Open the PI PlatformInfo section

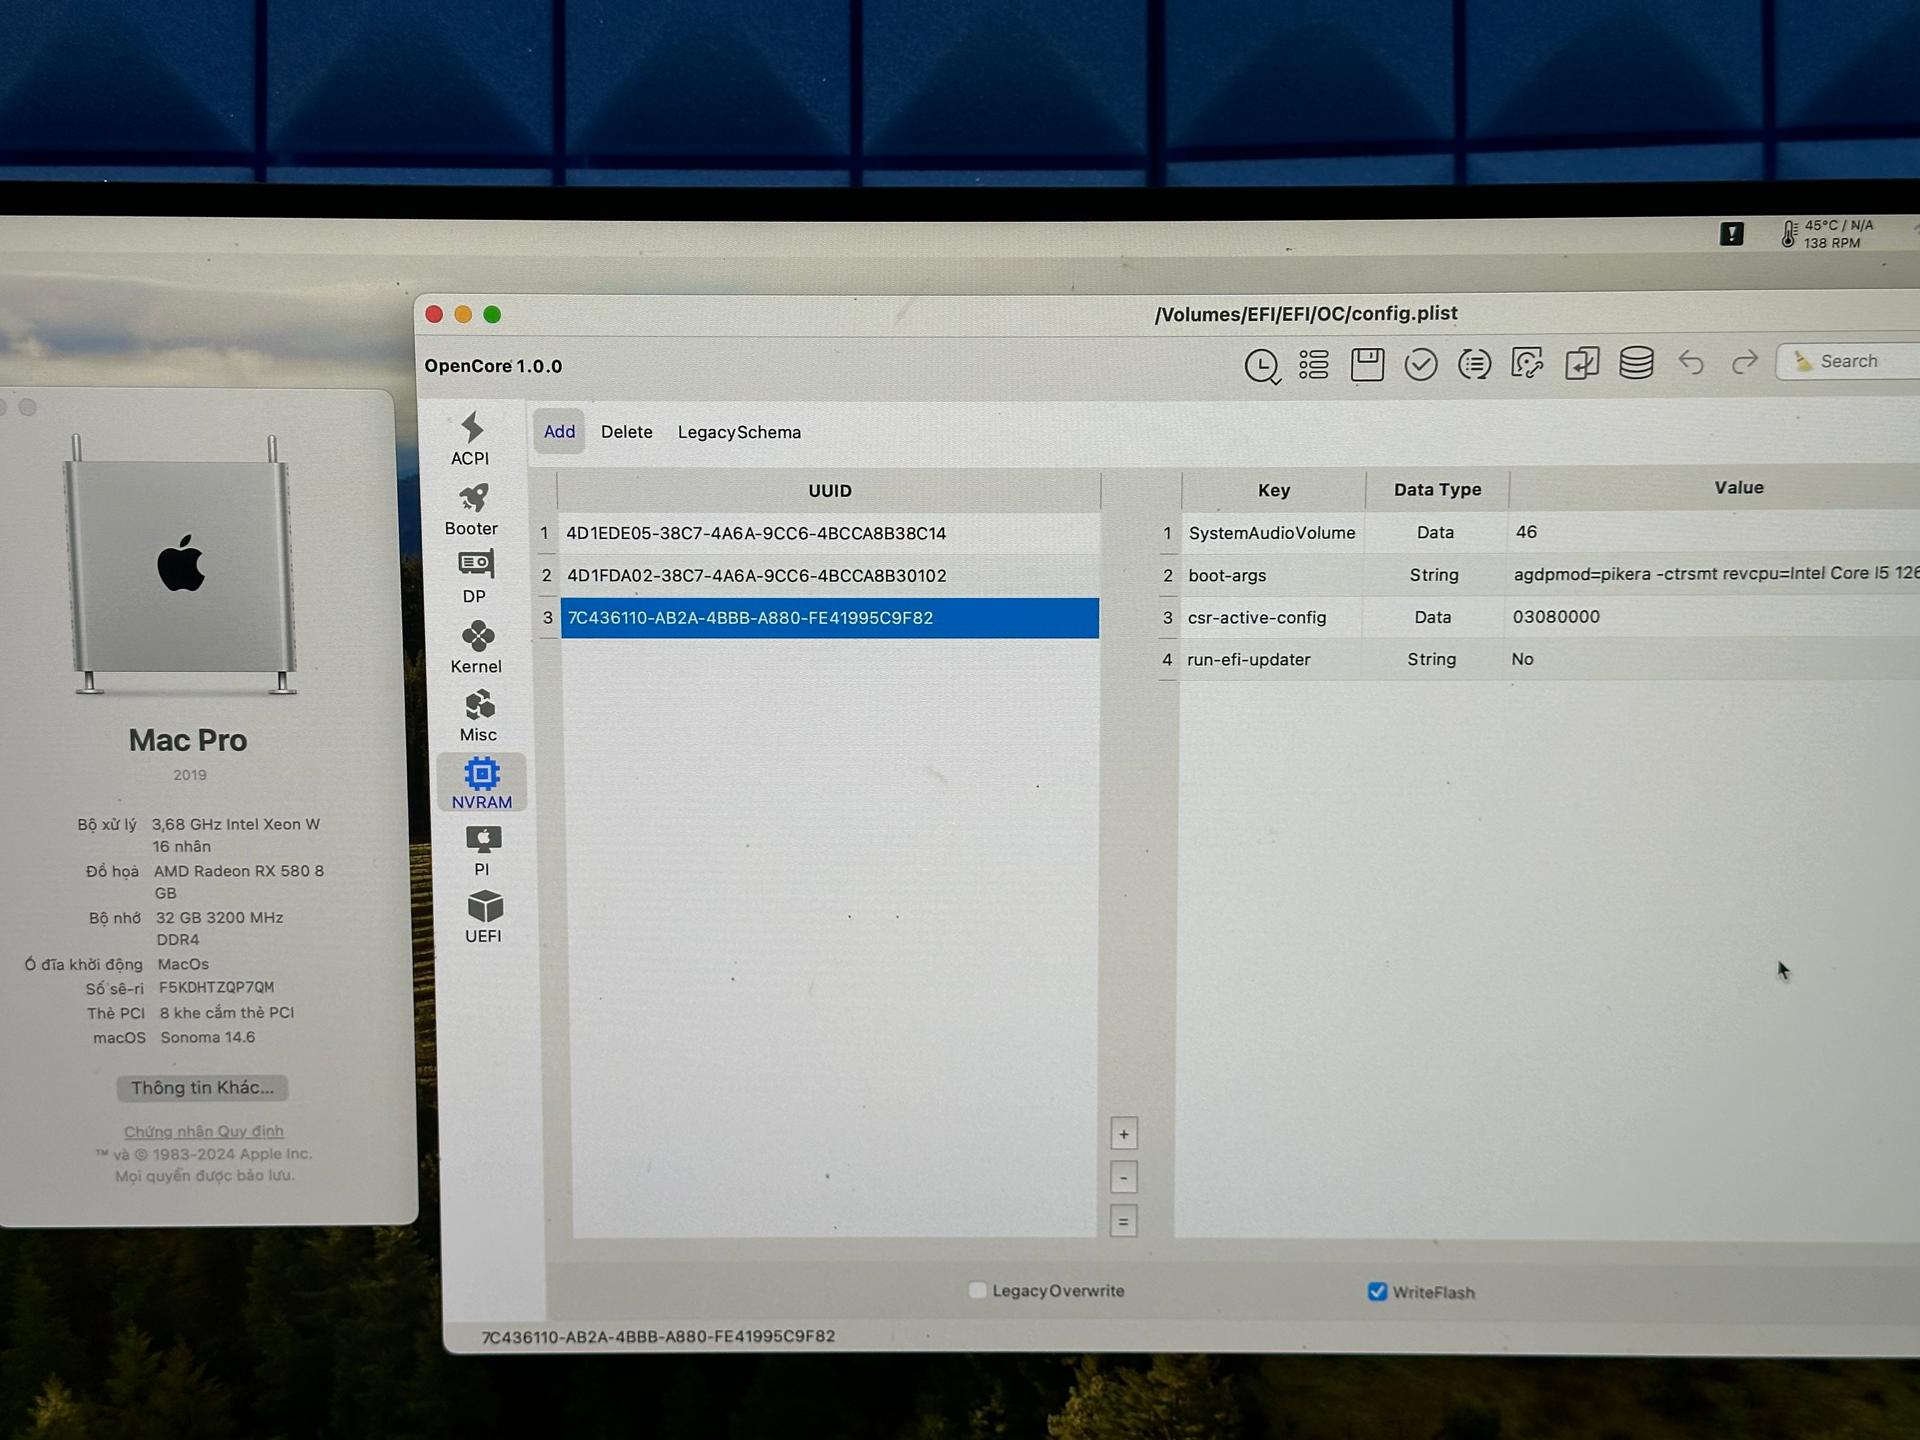[x=482, y=851]
